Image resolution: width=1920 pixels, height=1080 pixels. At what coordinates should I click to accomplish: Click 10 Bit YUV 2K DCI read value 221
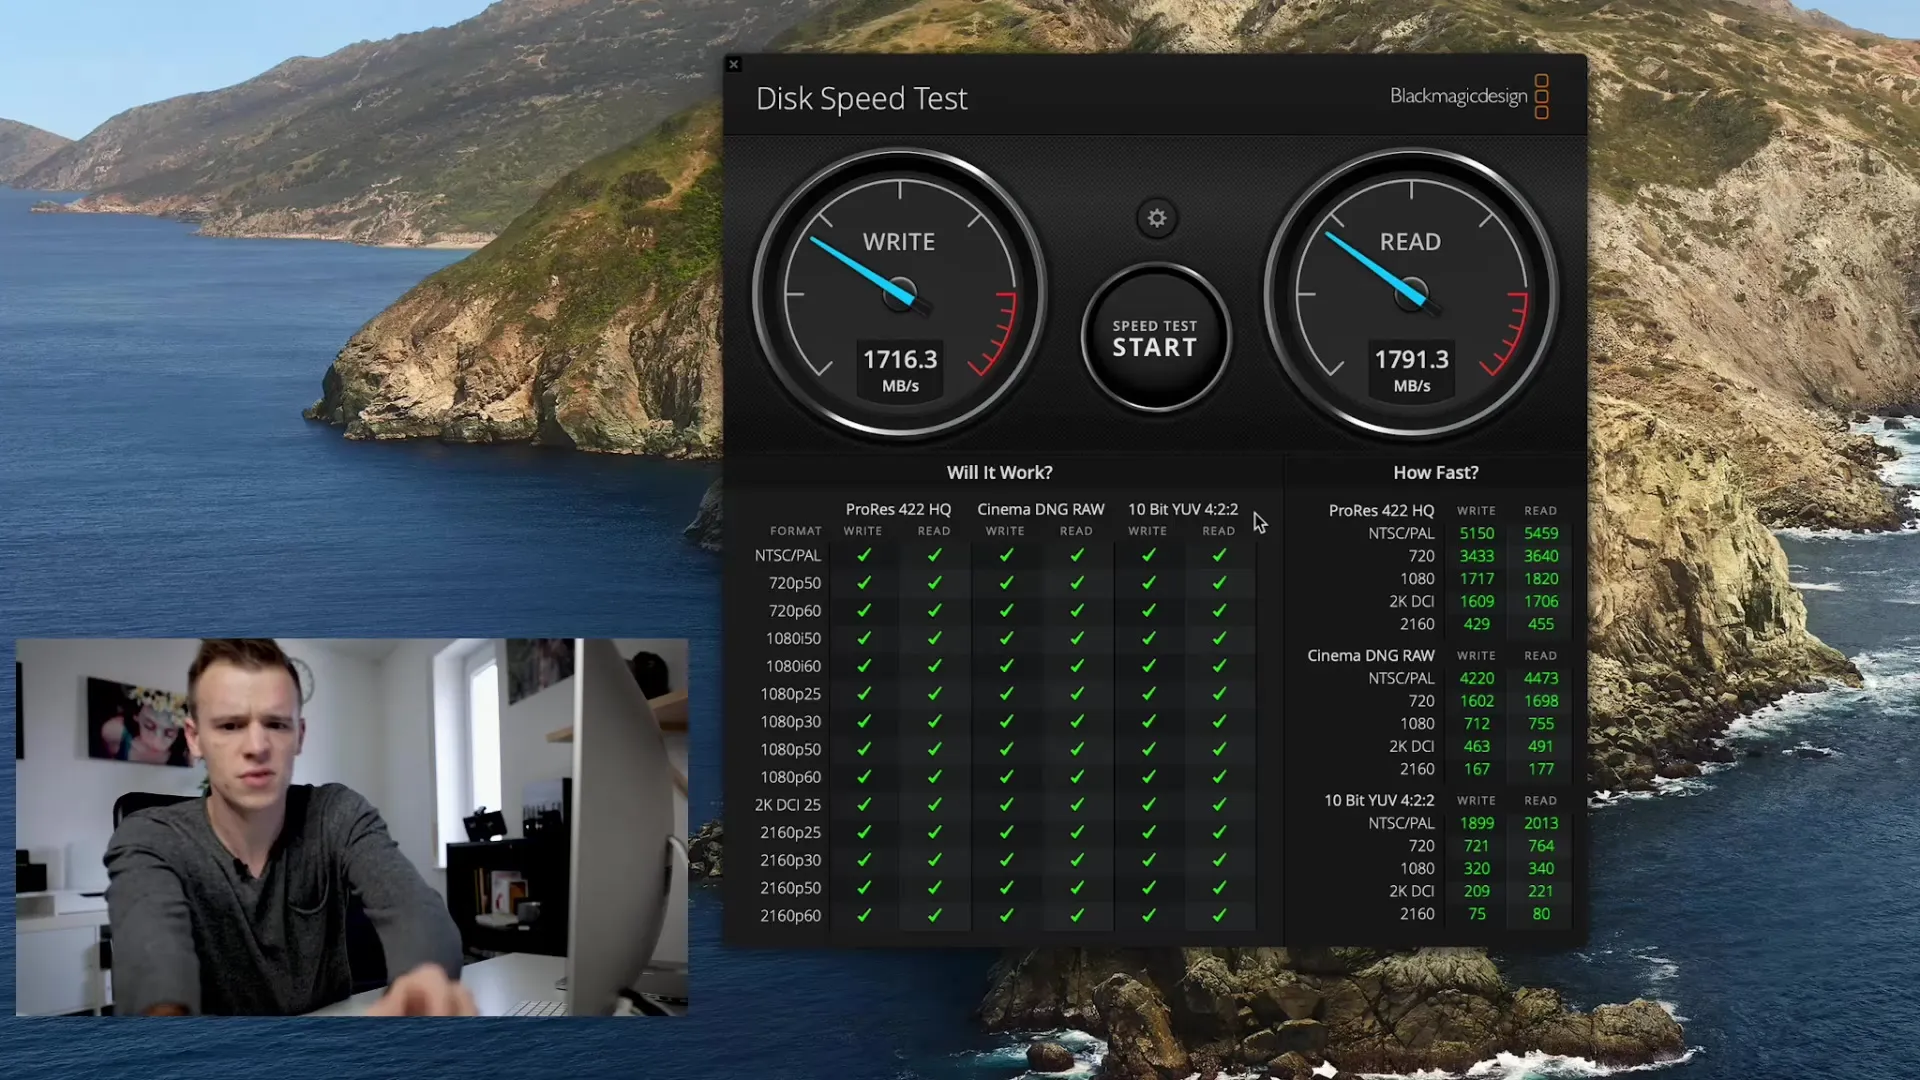pos(1541,891)
